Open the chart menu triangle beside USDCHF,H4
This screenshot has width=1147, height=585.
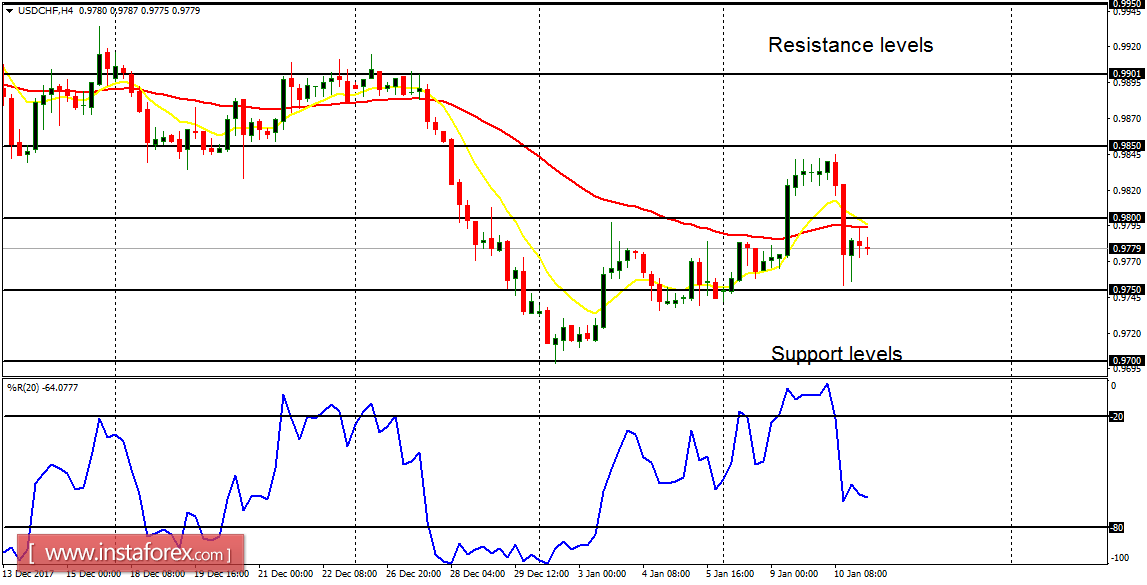(x=8, y=11)
